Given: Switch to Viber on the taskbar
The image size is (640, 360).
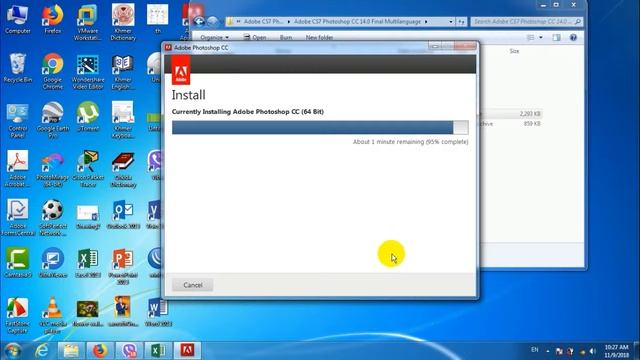Looking at the screenshot, I should click(x=129, y=351).
